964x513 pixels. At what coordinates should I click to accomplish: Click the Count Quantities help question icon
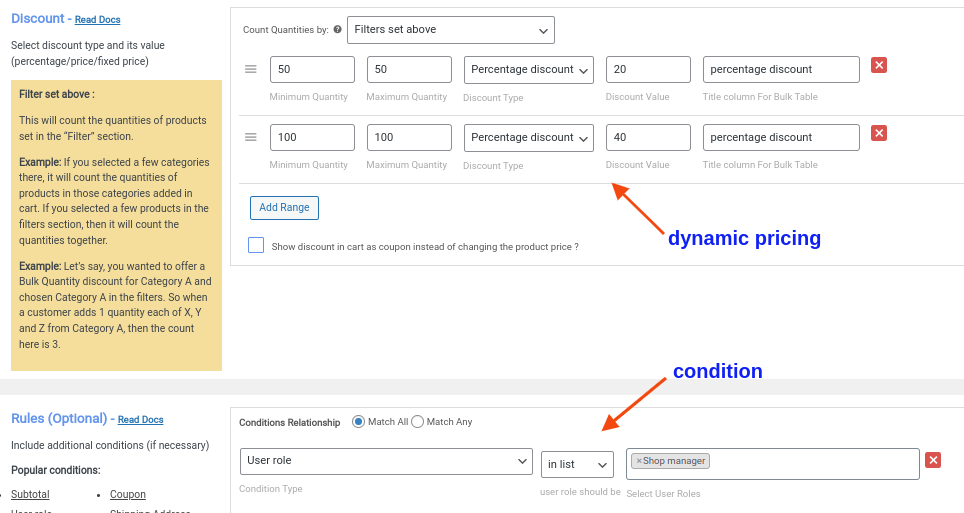point(337,30)
